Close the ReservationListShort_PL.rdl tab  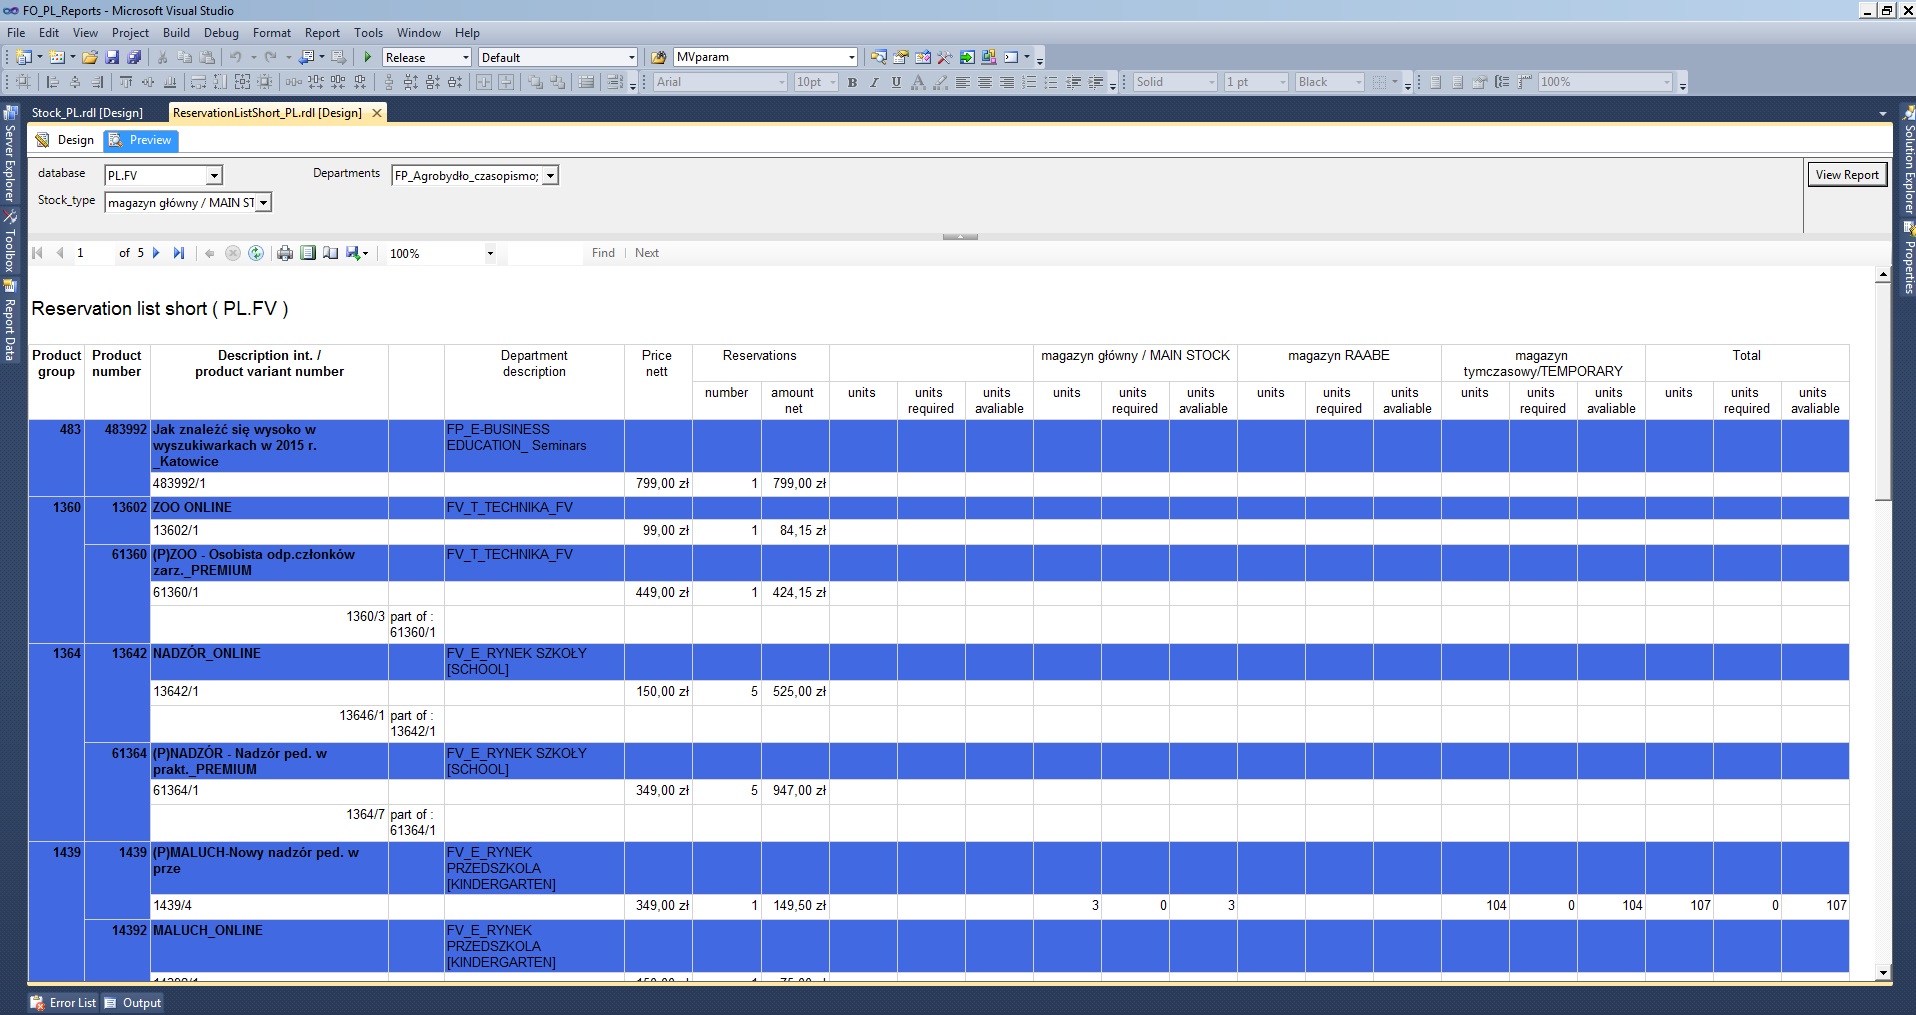pyautogui.click(x=377, y=113)
